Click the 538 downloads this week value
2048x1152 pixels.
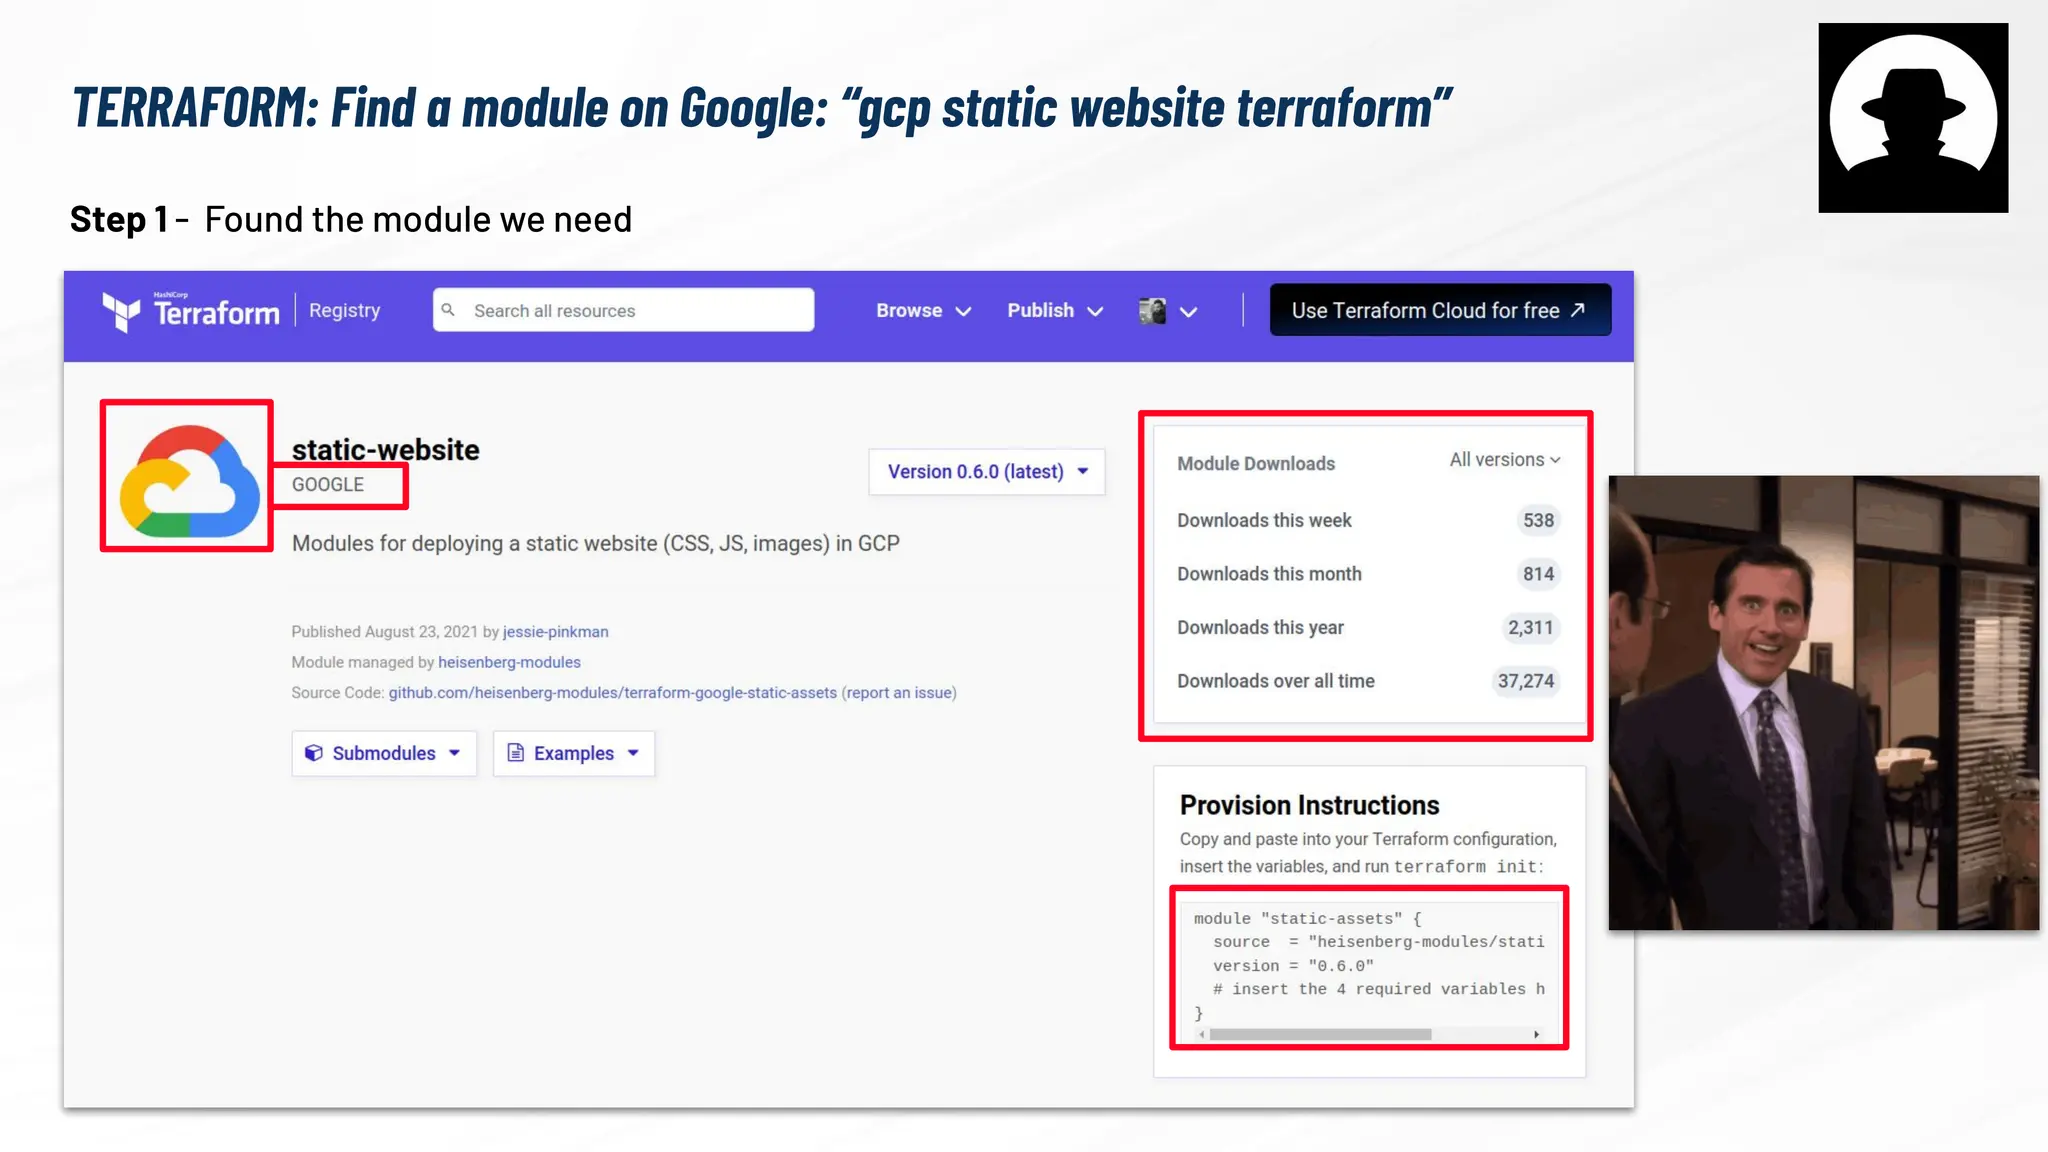[1538, 520]
